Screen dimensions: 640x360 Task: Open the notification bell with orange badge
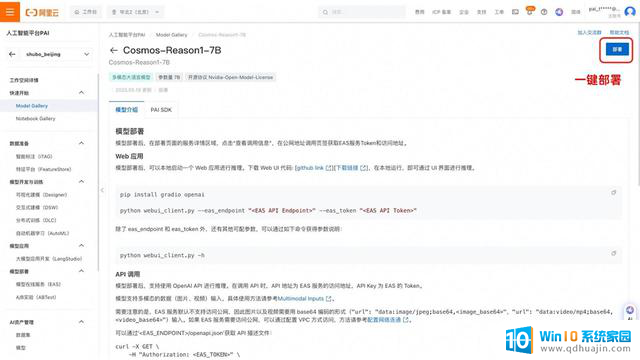[x=529, y=12]
